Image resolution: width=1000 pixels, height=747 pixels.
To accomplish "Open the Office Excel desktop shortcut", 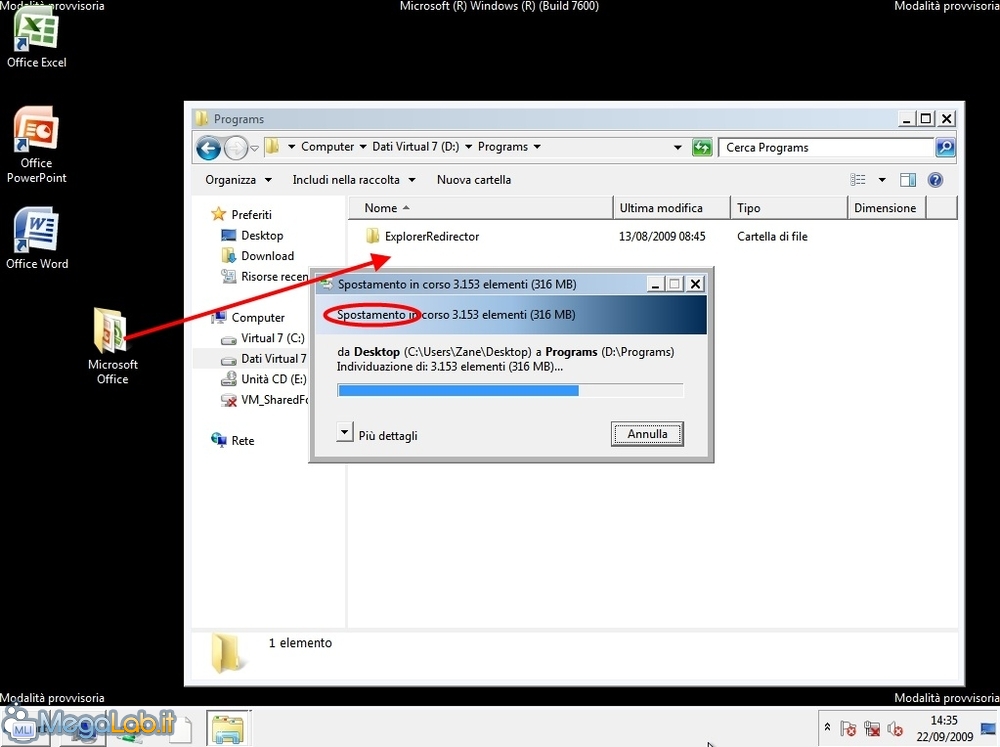I will (x=36, y=38).
